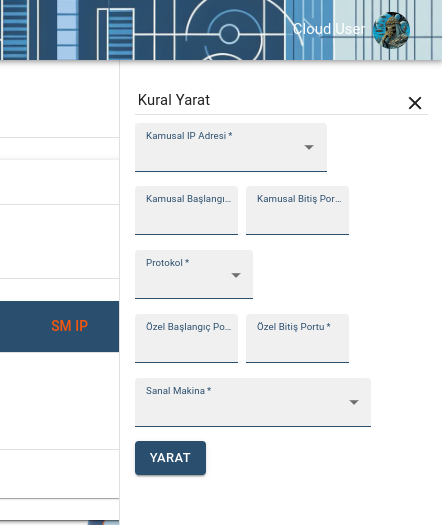Click the YARAT button

click(170, 458)
